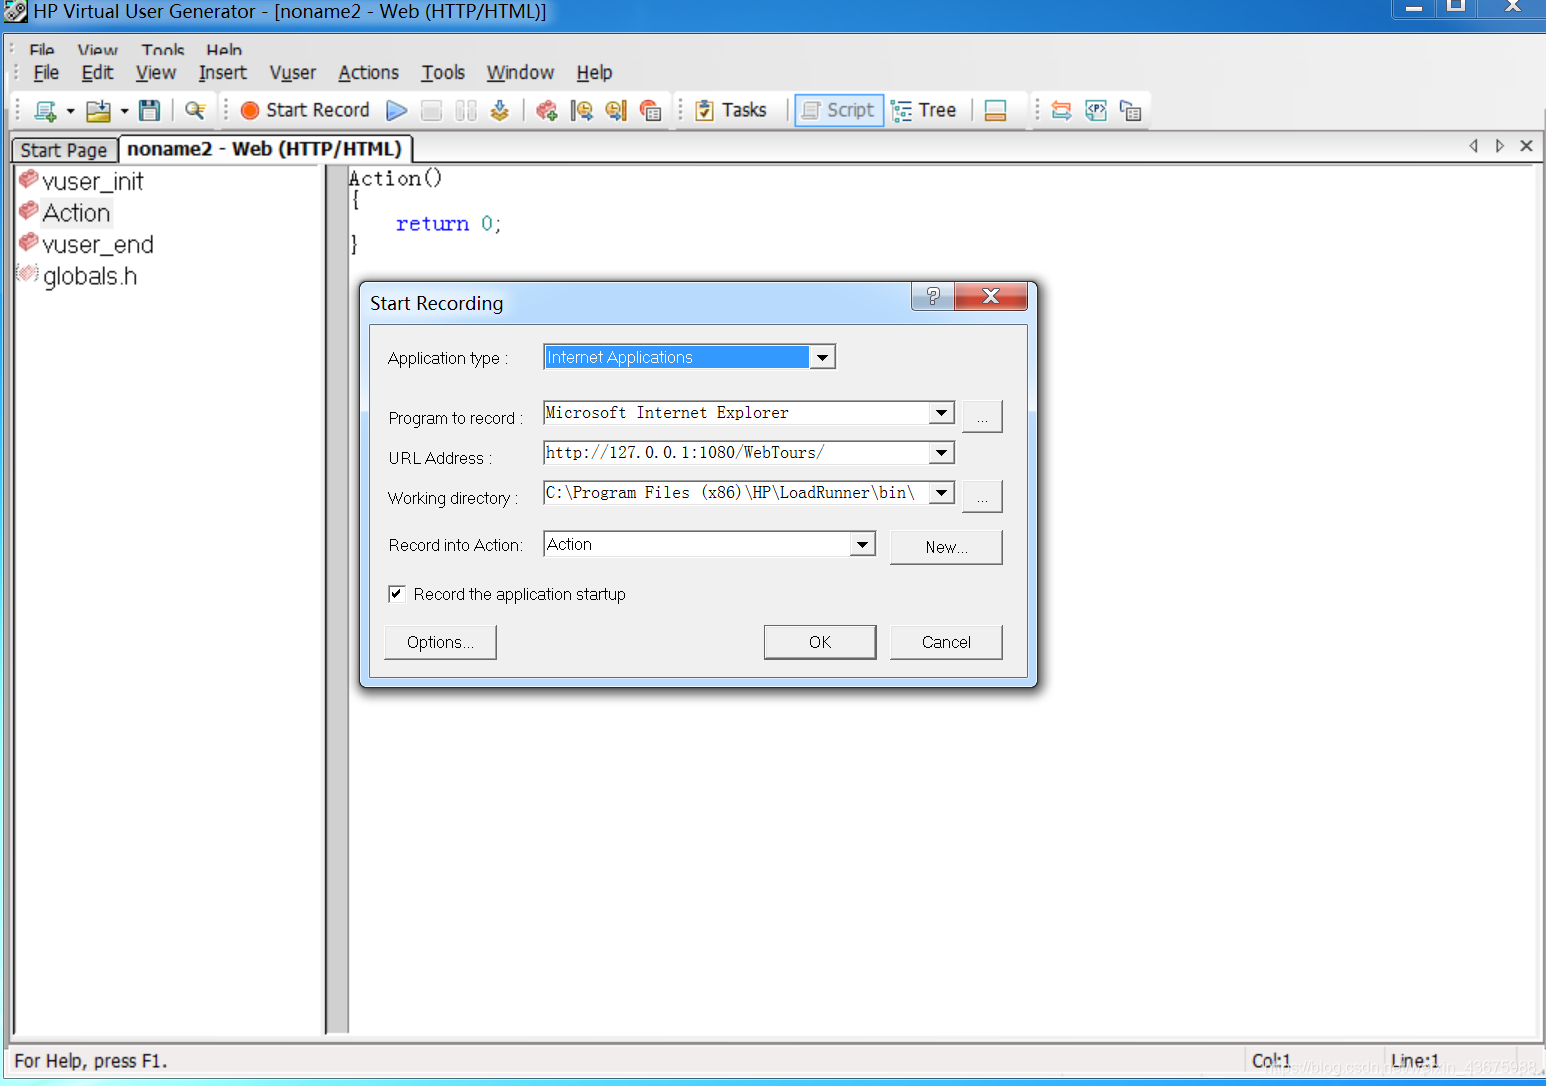Click the start transaction clock icon

click(x=581, y=110)
